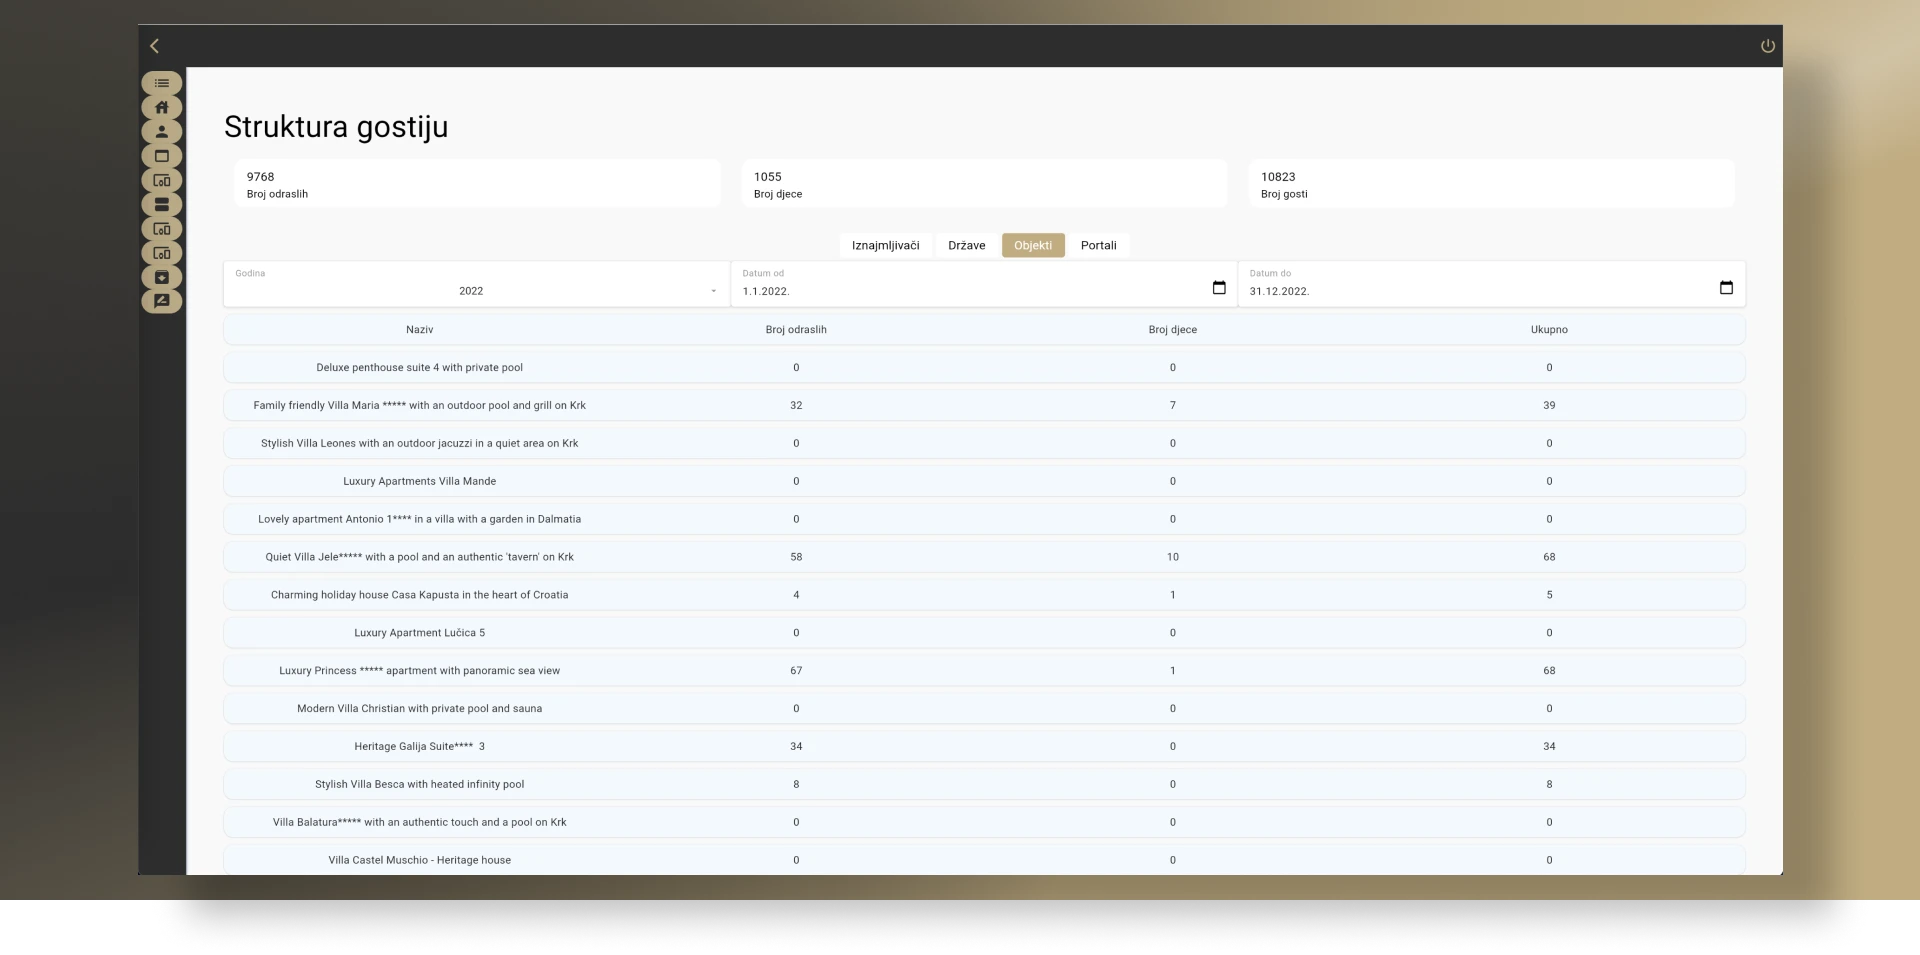Screen dimensions: 1920x955
Task: Click total 68 in Villa Jele row
Action: 1549,557
